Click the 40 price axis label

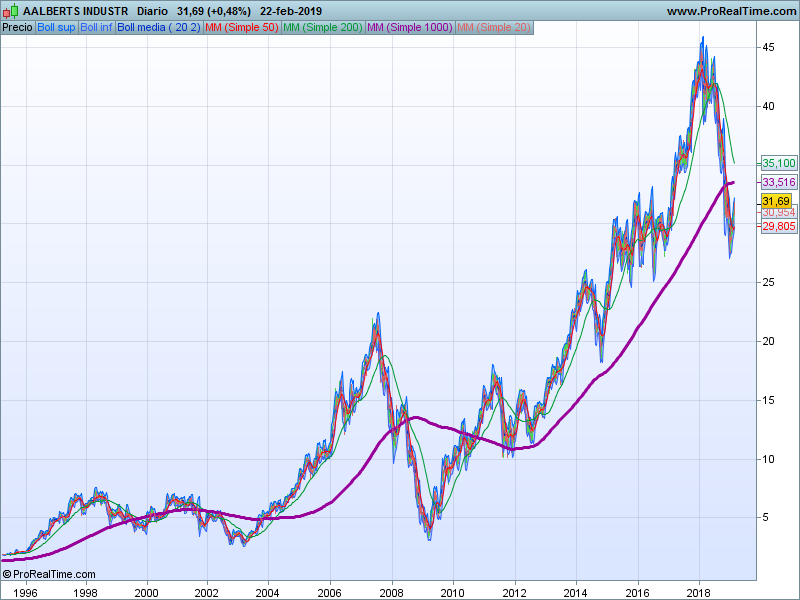tap(768, 106)
